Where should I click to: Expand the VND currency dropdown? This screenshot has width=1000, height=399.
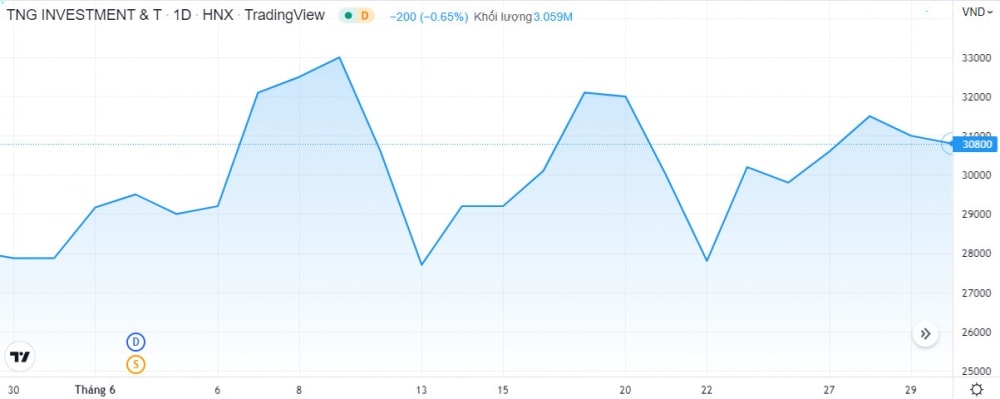click(976, 11)
